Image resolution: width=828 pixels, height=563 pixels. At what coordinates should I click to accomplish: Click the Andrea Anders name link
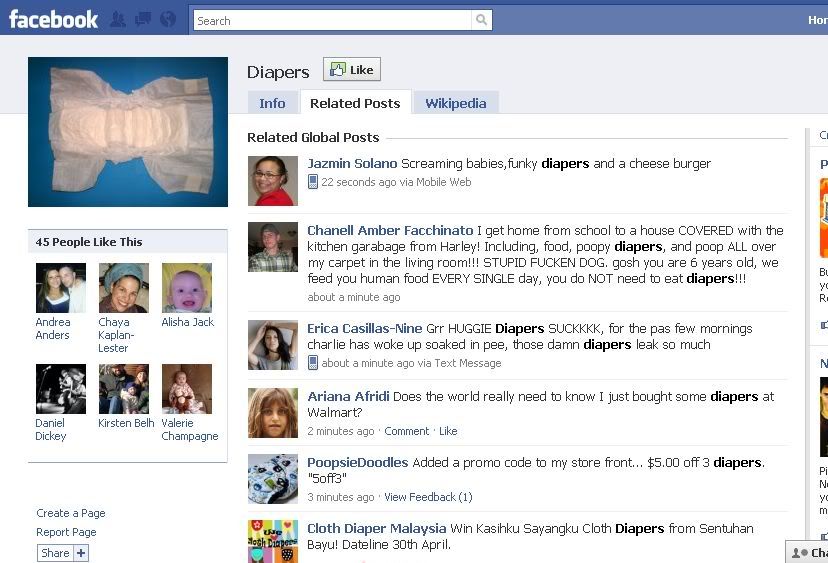(53, 329)
